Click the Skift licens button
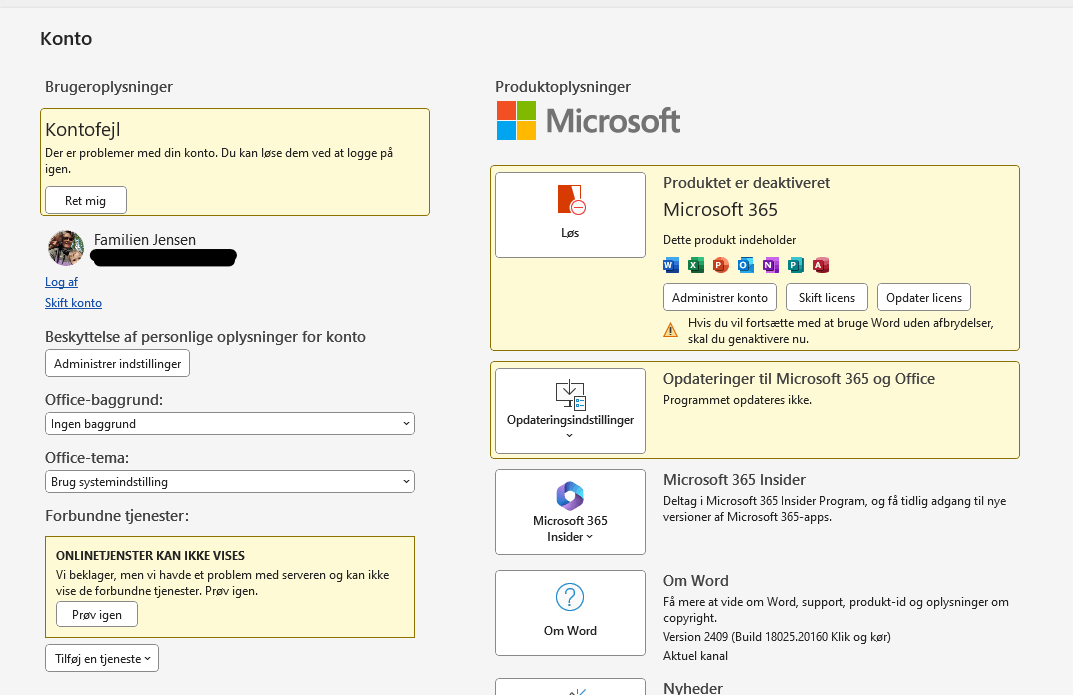Screen dimensions: 1073x695 [827, 298]
